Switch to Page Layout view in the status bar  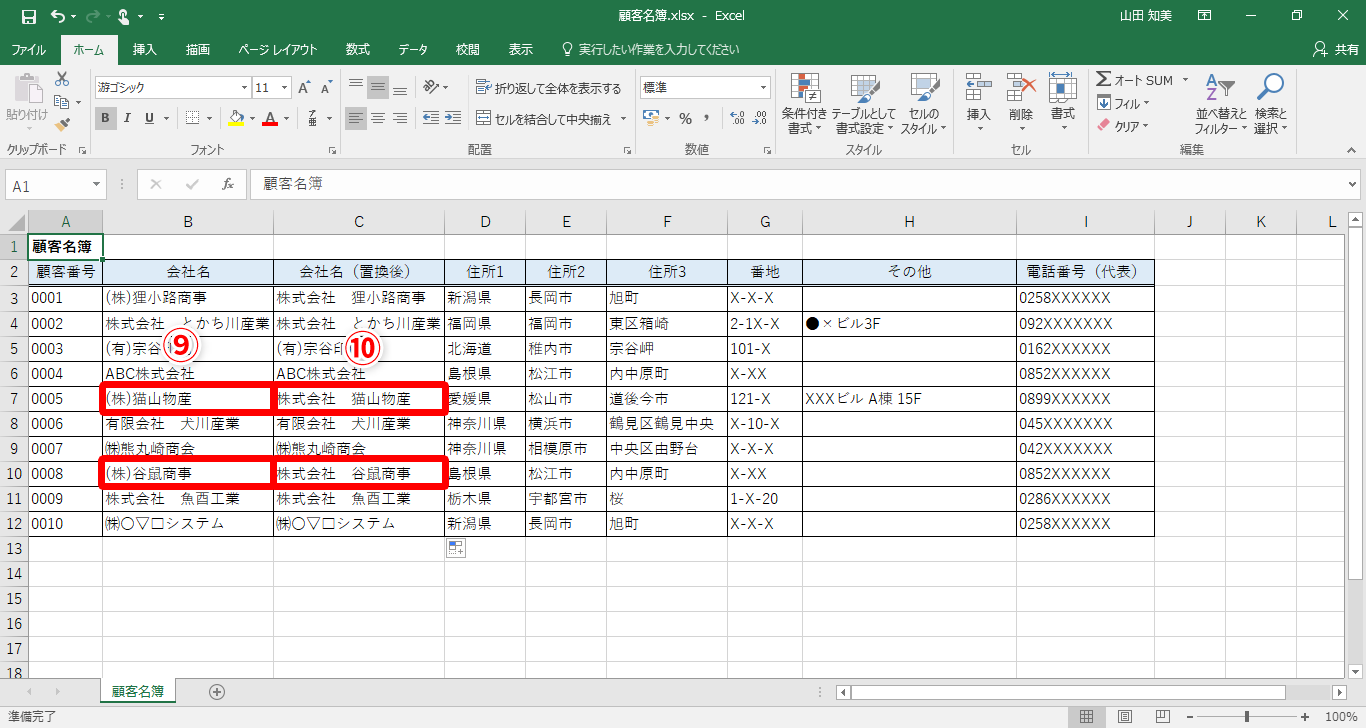[x=1125, y=717]
